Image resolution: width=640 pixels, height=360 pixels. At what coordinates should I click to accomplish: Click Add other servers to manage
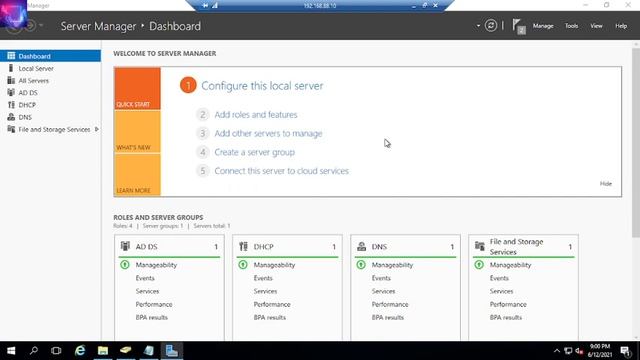pos(268,133)
